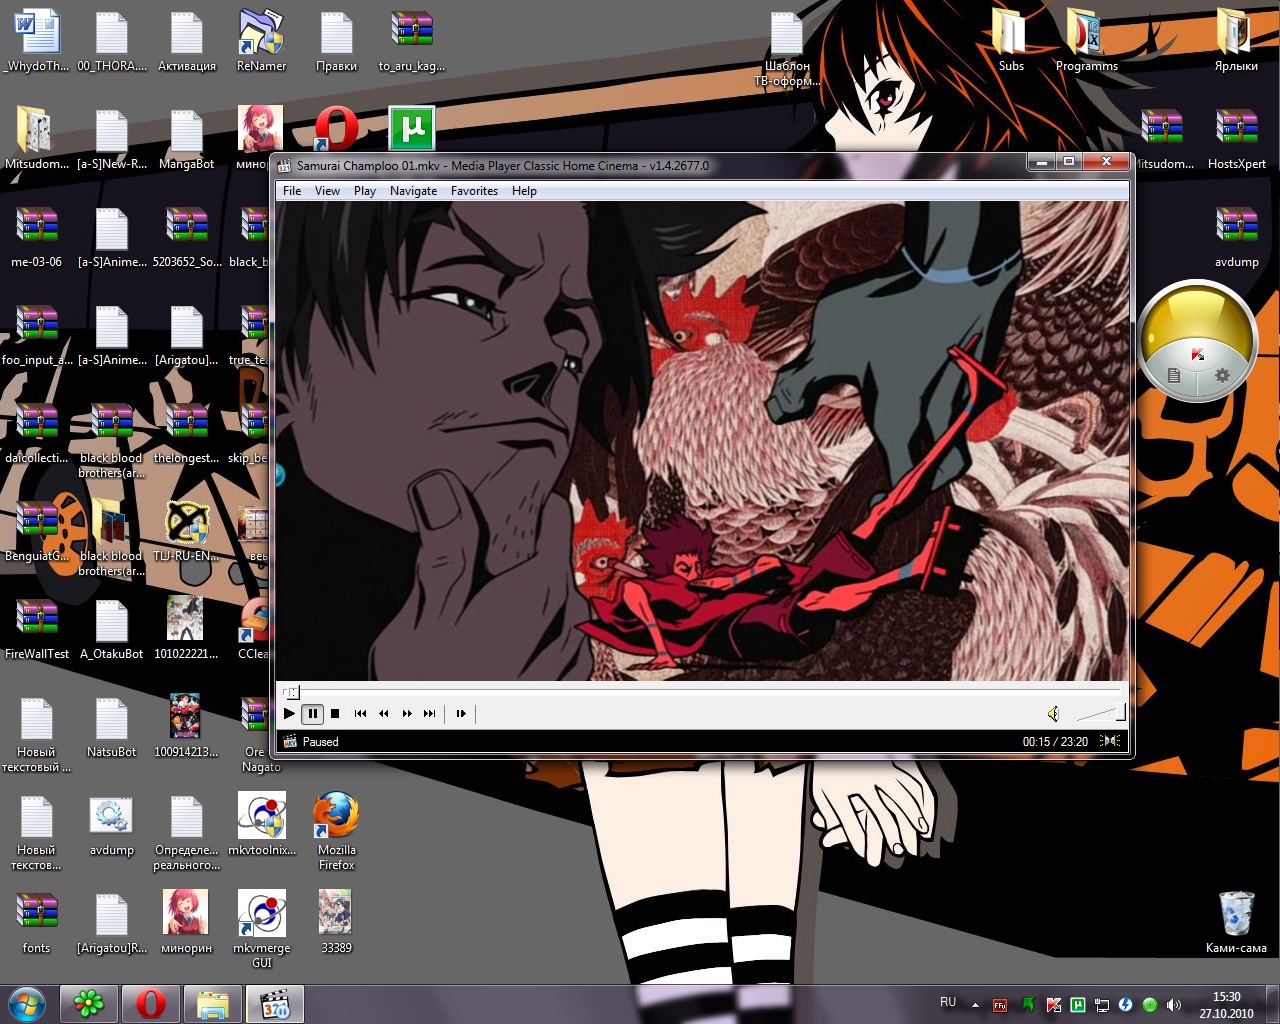Skip to next chapter/file
Image resolution: width=1280 pixels, height=1024 pixels.
429,713
